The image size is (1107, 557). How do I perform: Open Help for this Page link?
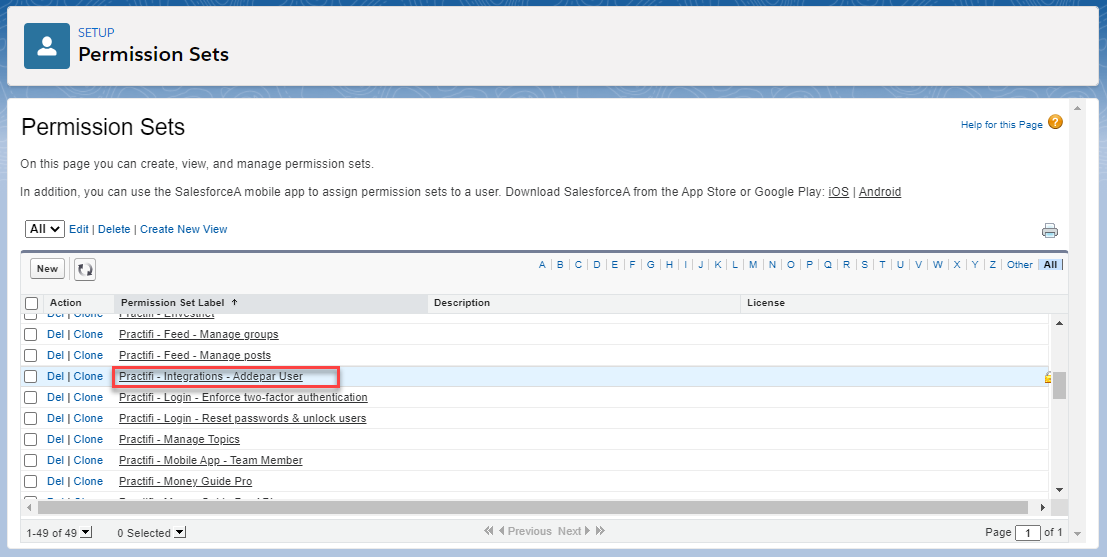(x=1001, y=125)
